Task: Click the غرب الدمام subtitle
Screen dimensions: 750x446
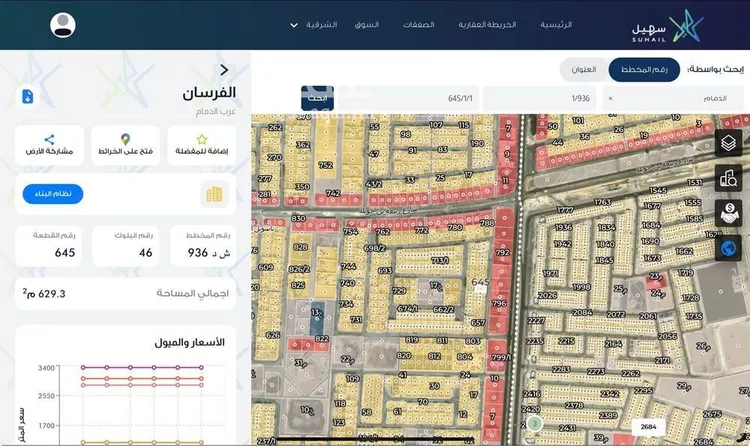Action: [x=216, y=112]
